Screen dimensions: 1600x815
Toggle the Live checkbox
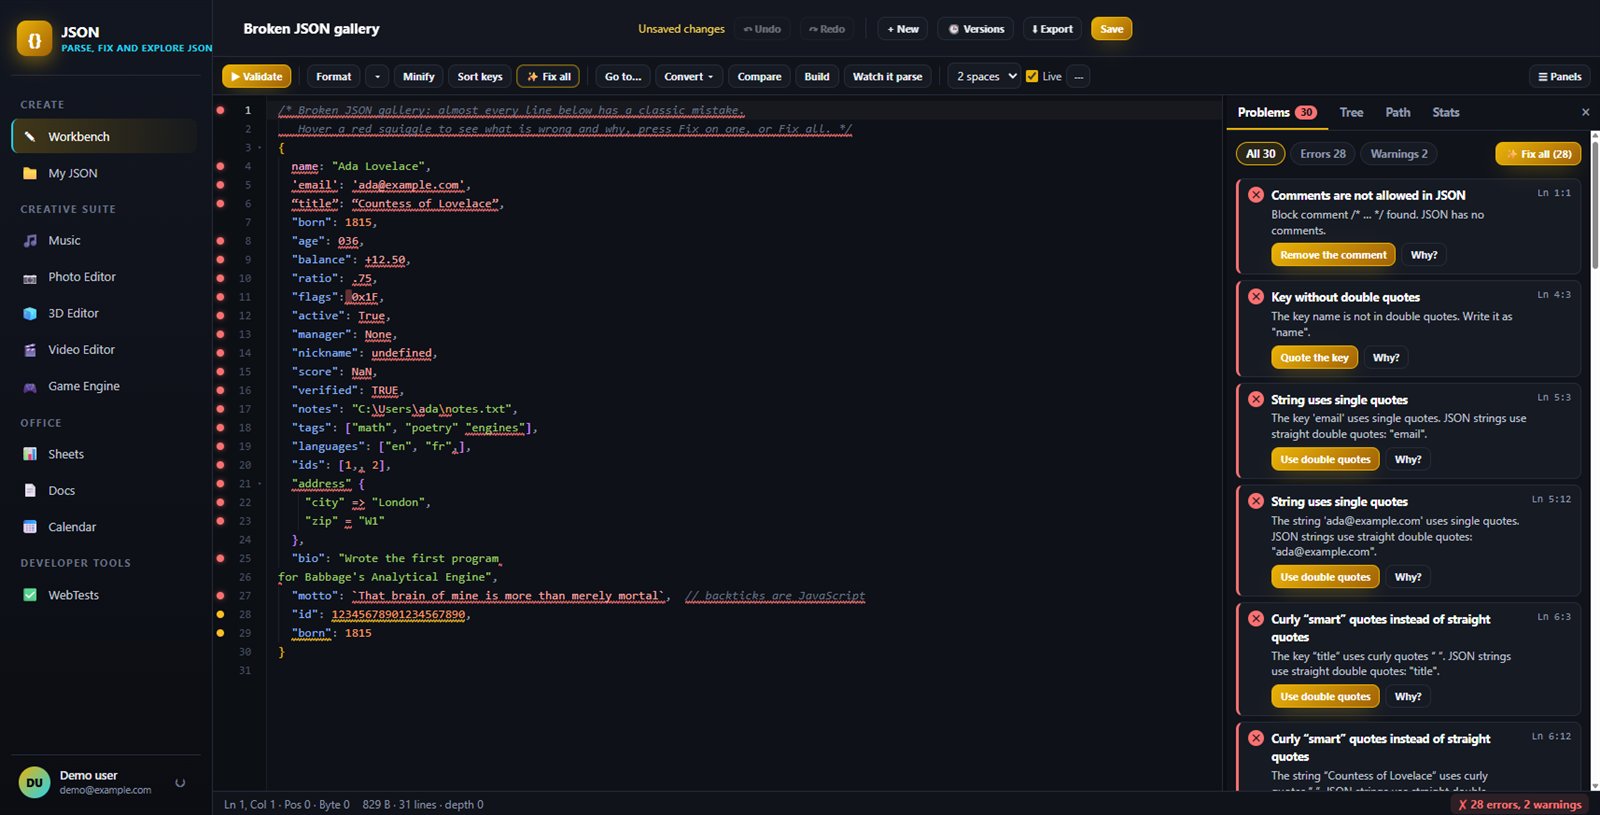coord(1032,76)
